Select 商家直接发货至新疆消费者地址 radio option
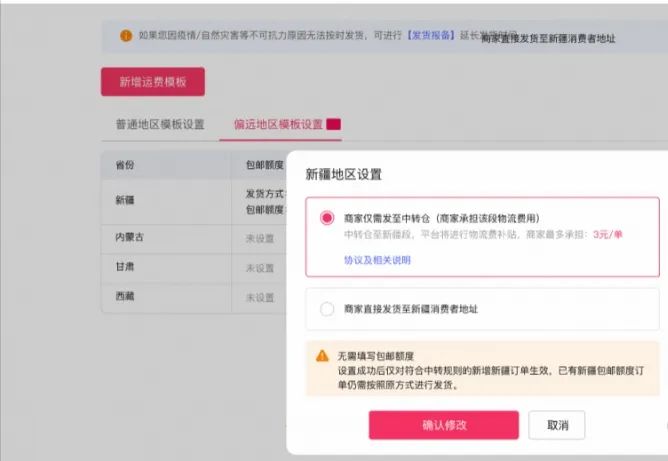Image resolution: width=668 pixels, height=461 pixels. click(x=327, y=309)
